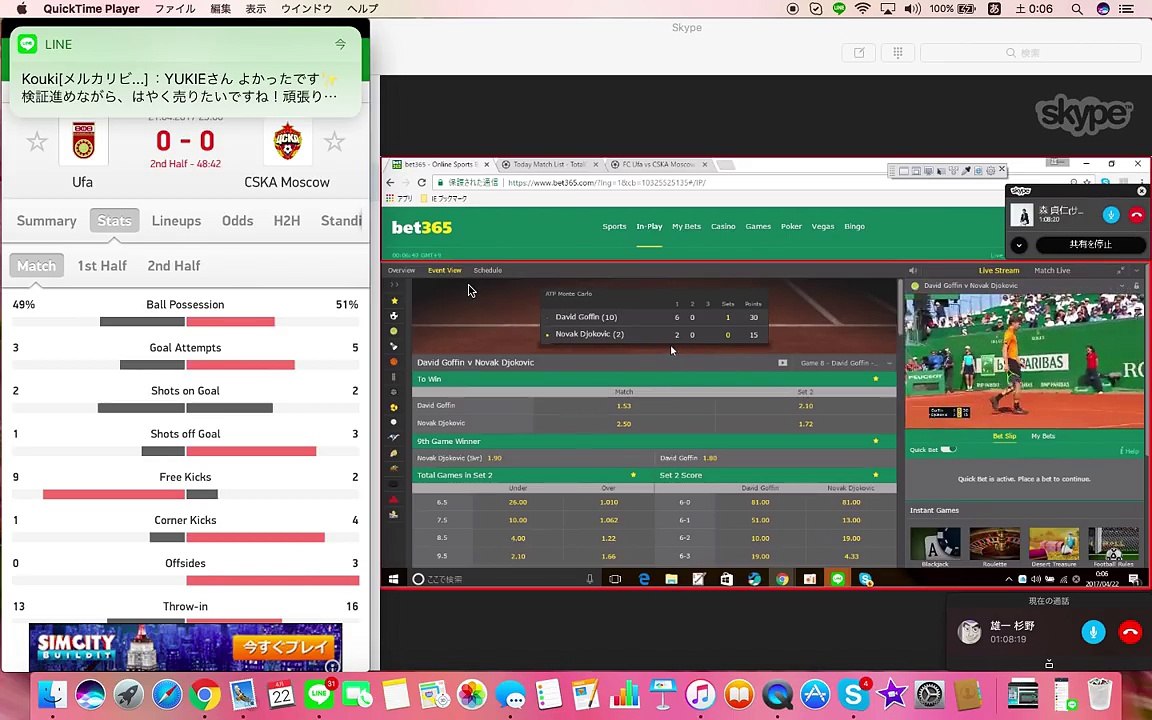Open Chrome on the Windows taskbar
Image resolution: width=1152 pixels, height=720 pixels.
pyautogui.click(x=782, y=579)
